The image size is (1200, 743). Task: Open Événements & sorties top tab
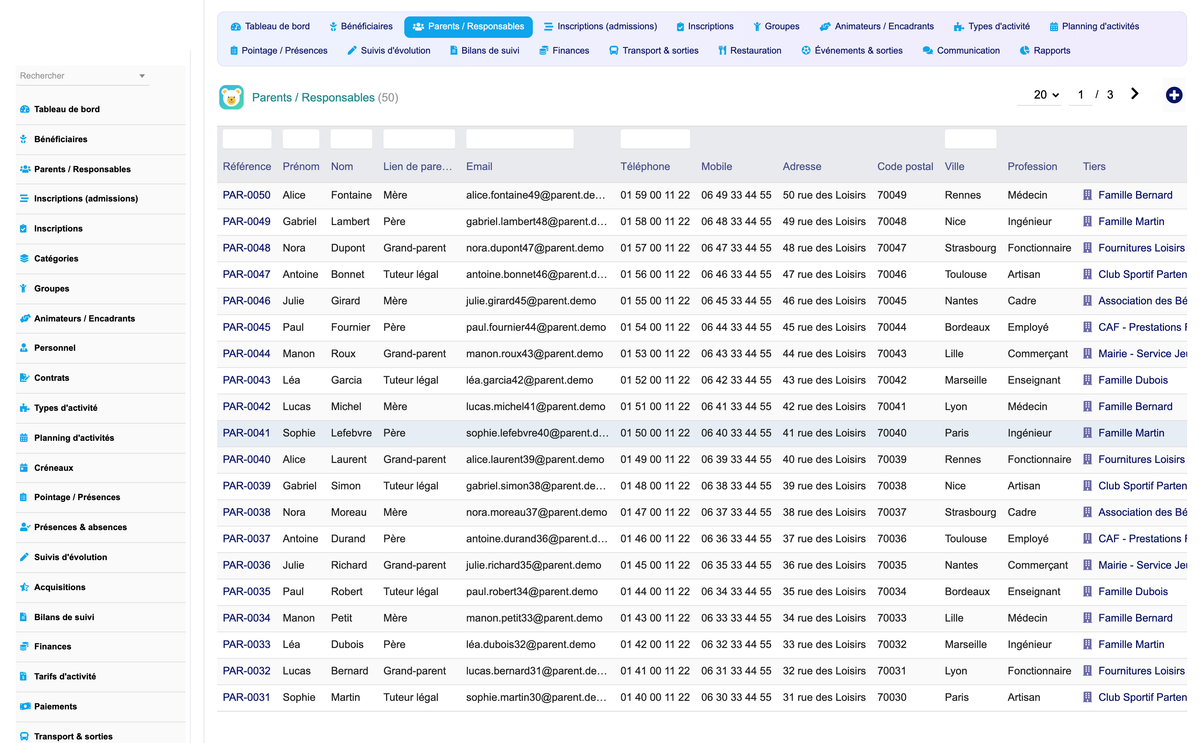pyautogui.click(x=852, y=50)
